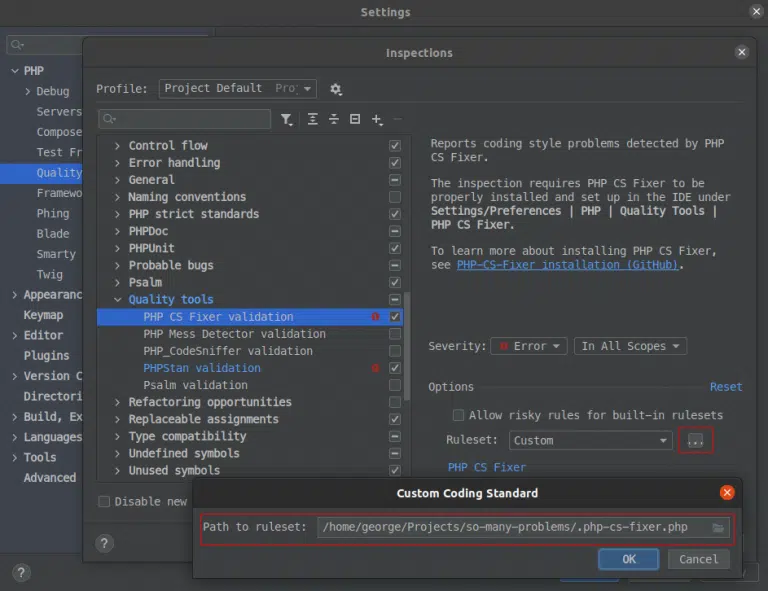768x591 pixels.
Task: Toggle the Control flow checkbox
Action: pos(395,145)
